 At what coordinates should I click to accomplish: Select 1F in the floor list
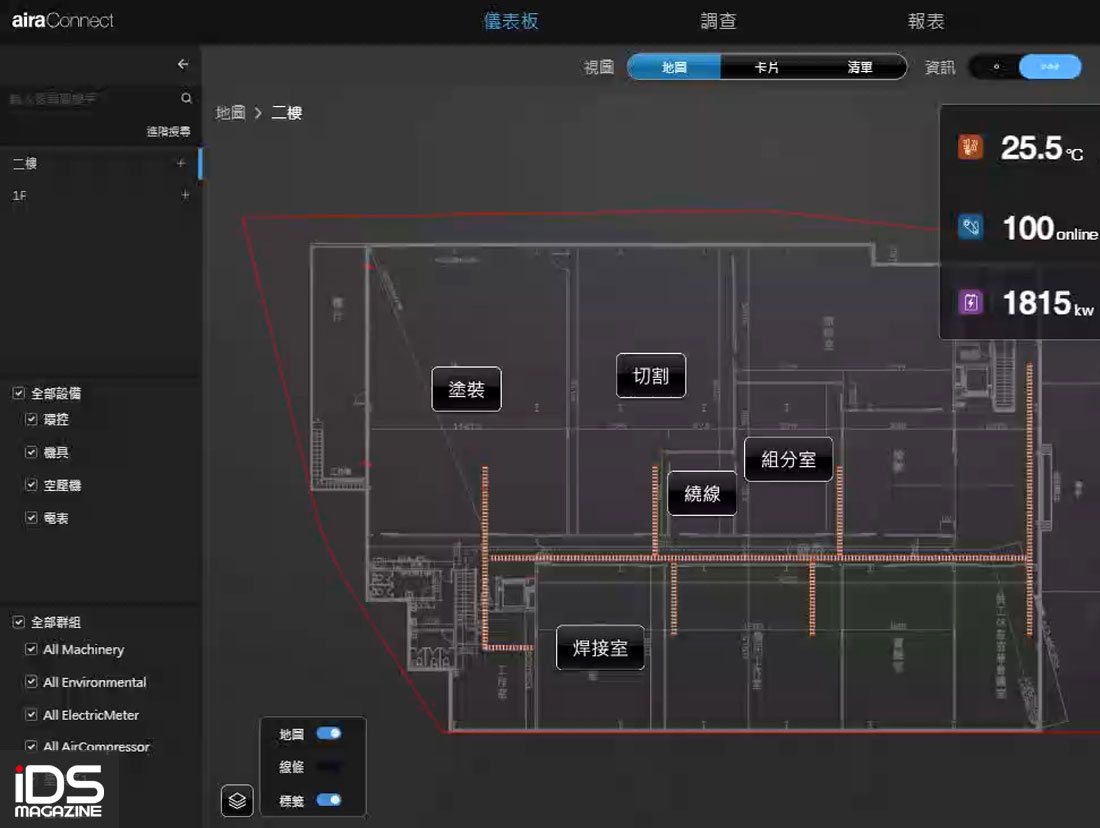click(x=100, y=195)
